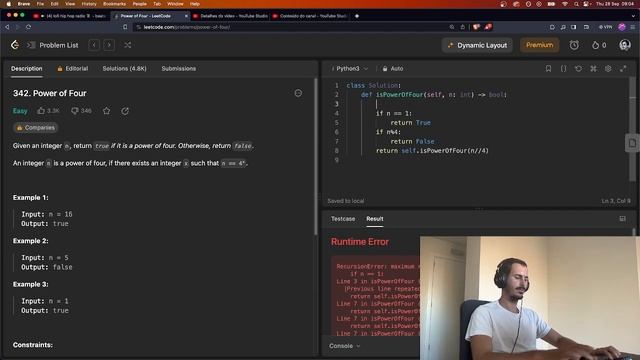
Task: Click the Wi-Fi status icon
Action: click(x=565, y=4)
